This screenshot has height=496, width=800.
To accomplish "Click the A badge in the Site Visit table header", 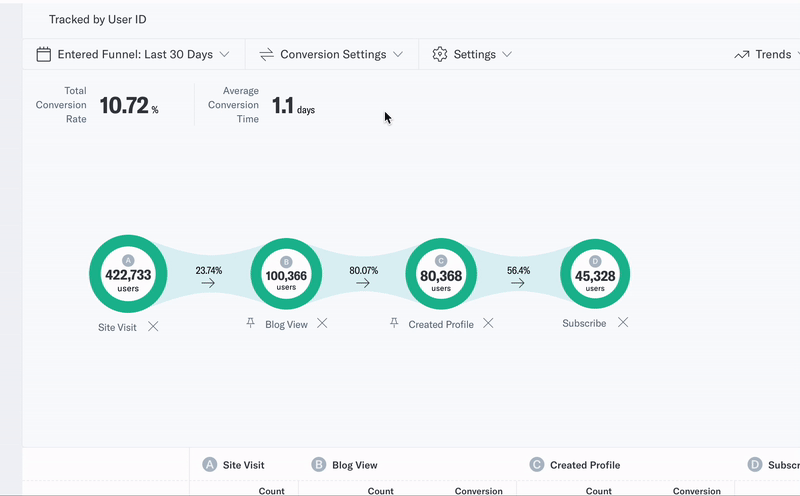I will coord(210,465).
